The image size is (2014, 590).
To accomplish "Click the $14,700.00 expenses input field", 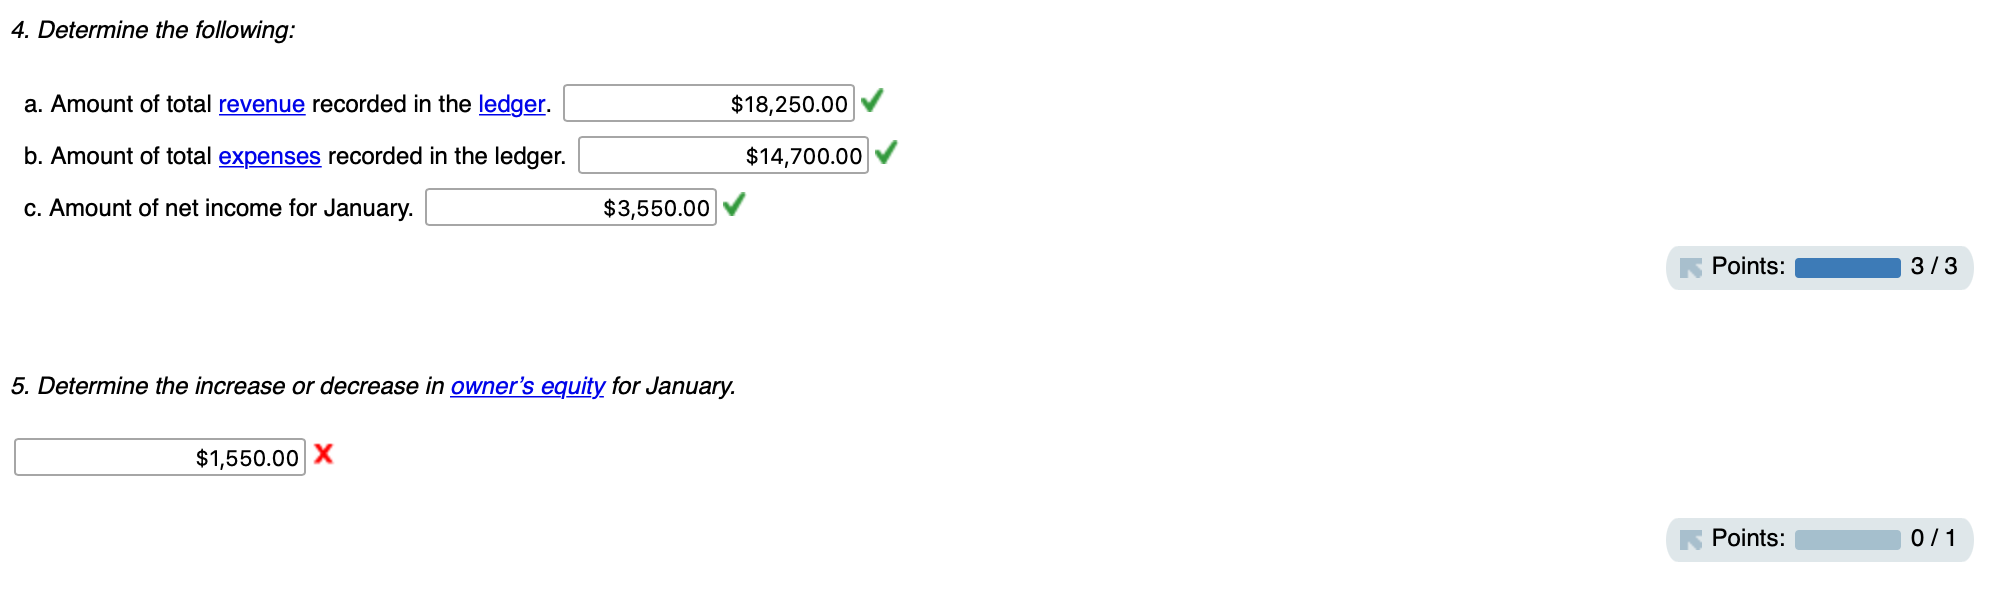I will [722, 155].
